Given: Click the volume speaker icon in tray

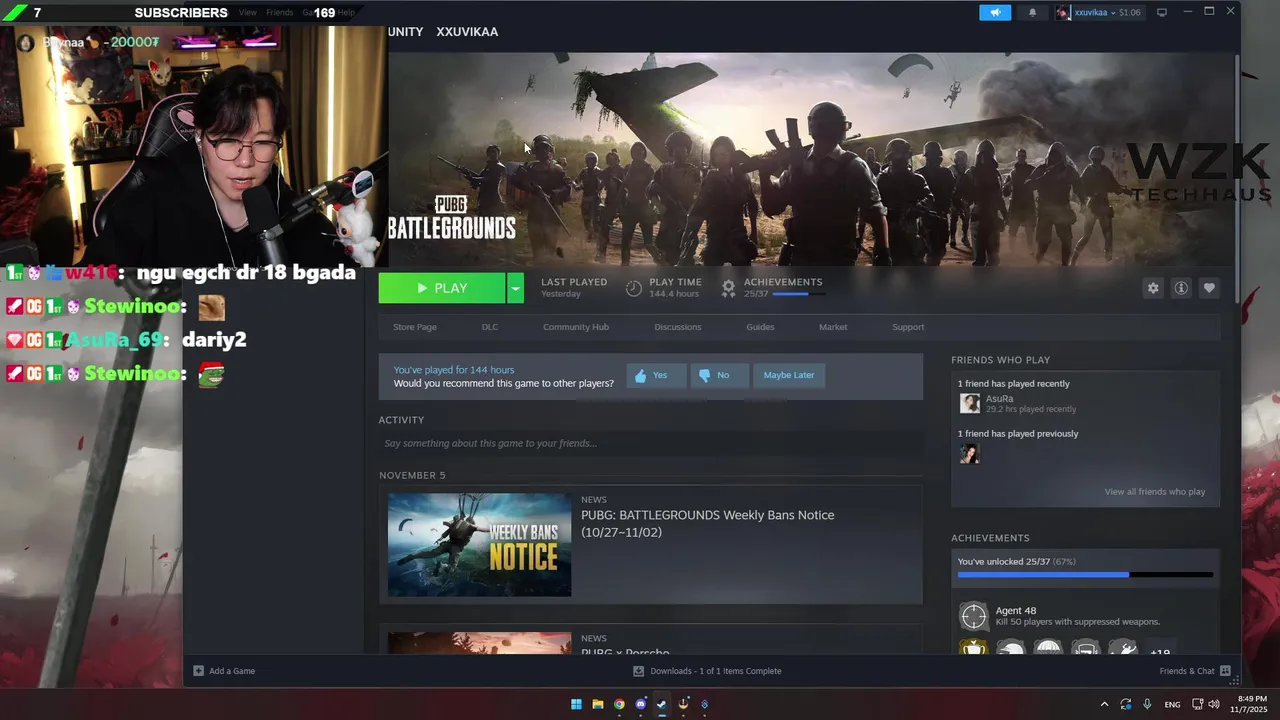Looking at the screenshot, I should pyautogui.click(x=1214, y=704).
